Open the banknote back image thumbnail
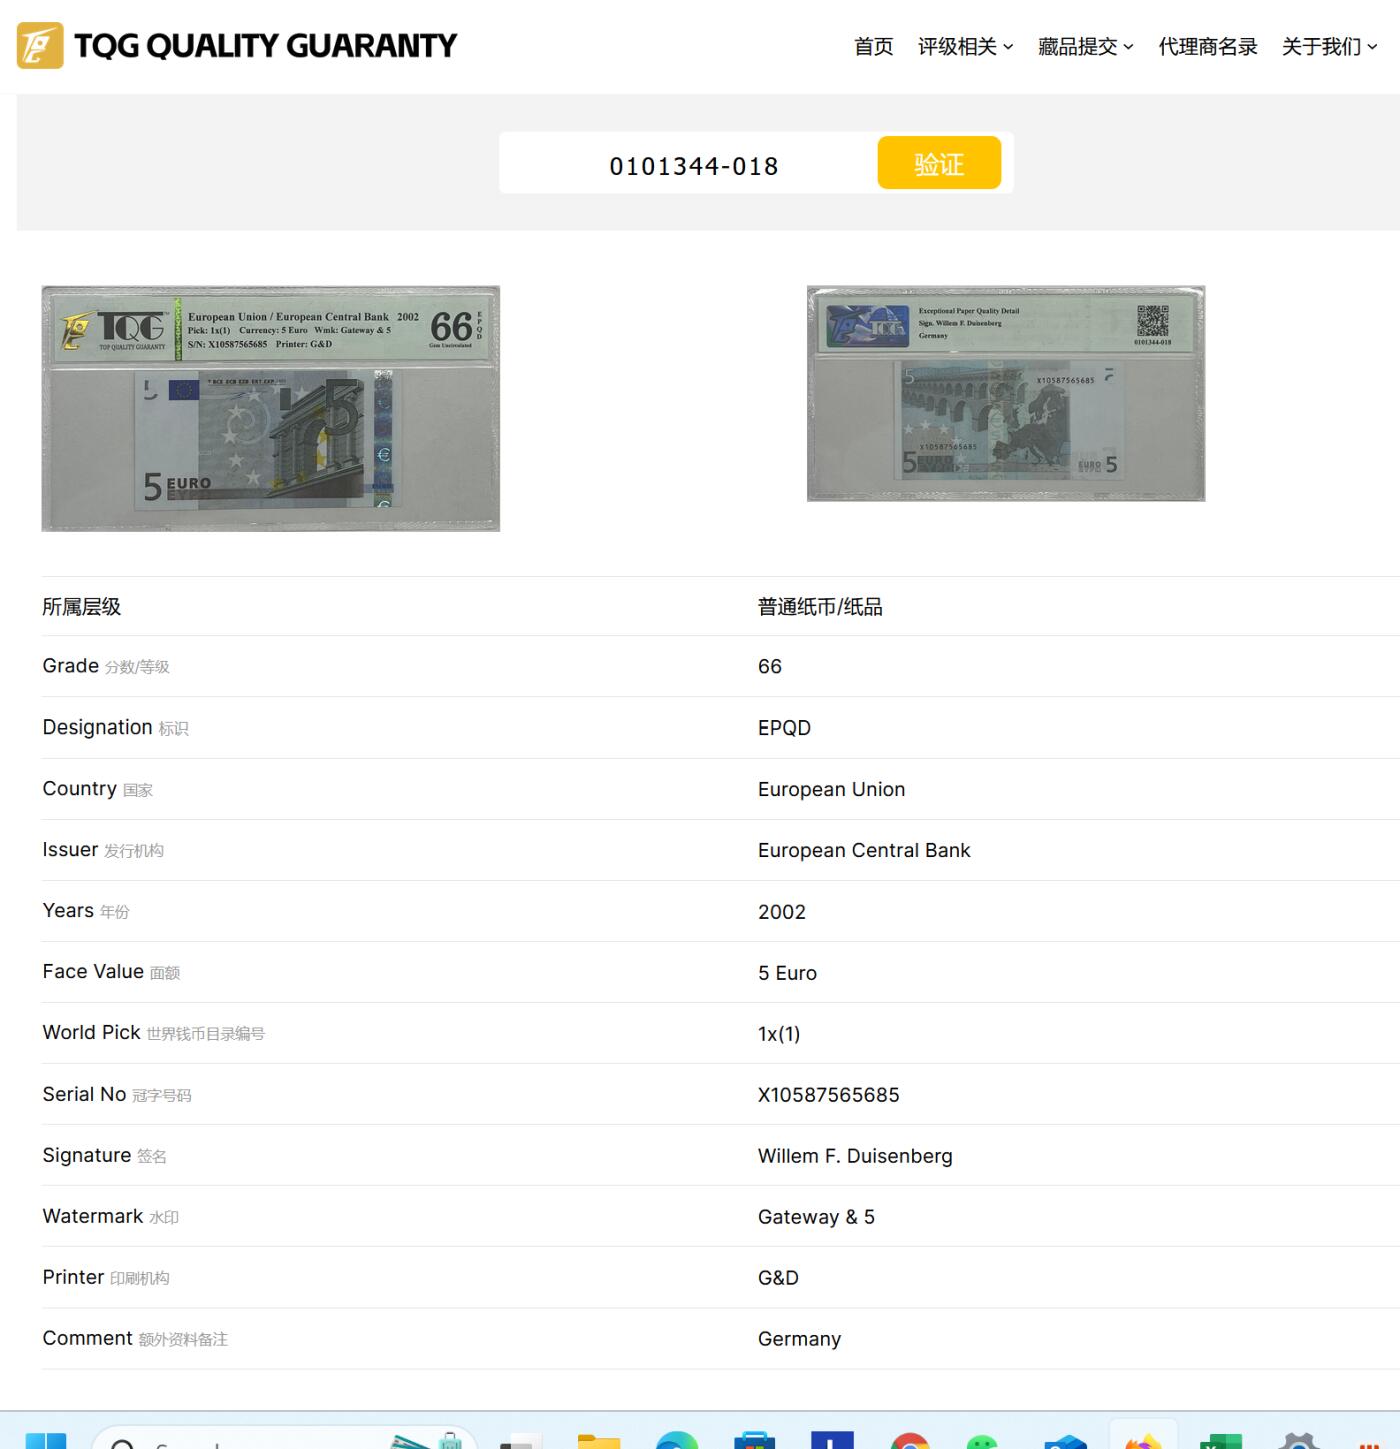The width and height of the screenshot is (1400, 1449). [1006, 393]
